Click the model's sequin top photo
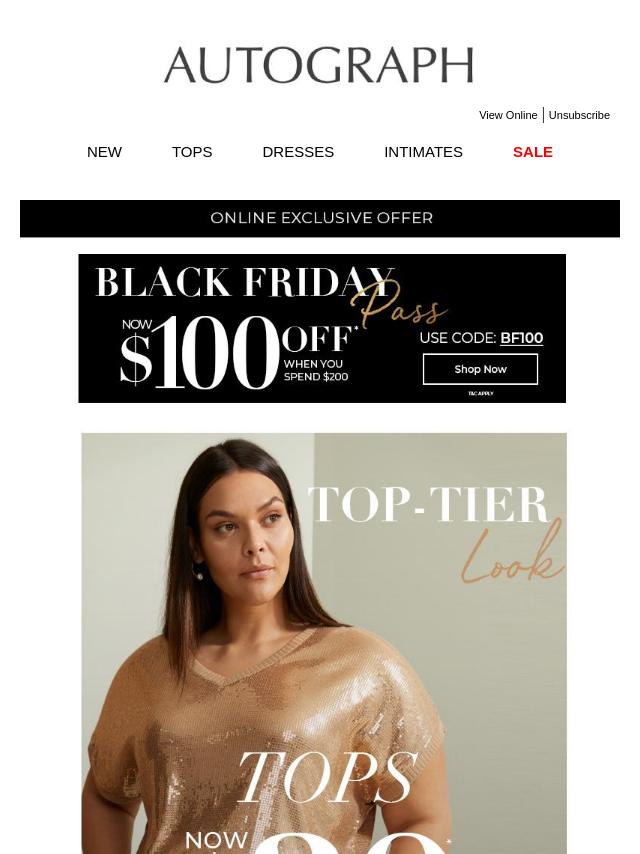Image resolution: width=640 pixels, height=854 pixels. 324,643
